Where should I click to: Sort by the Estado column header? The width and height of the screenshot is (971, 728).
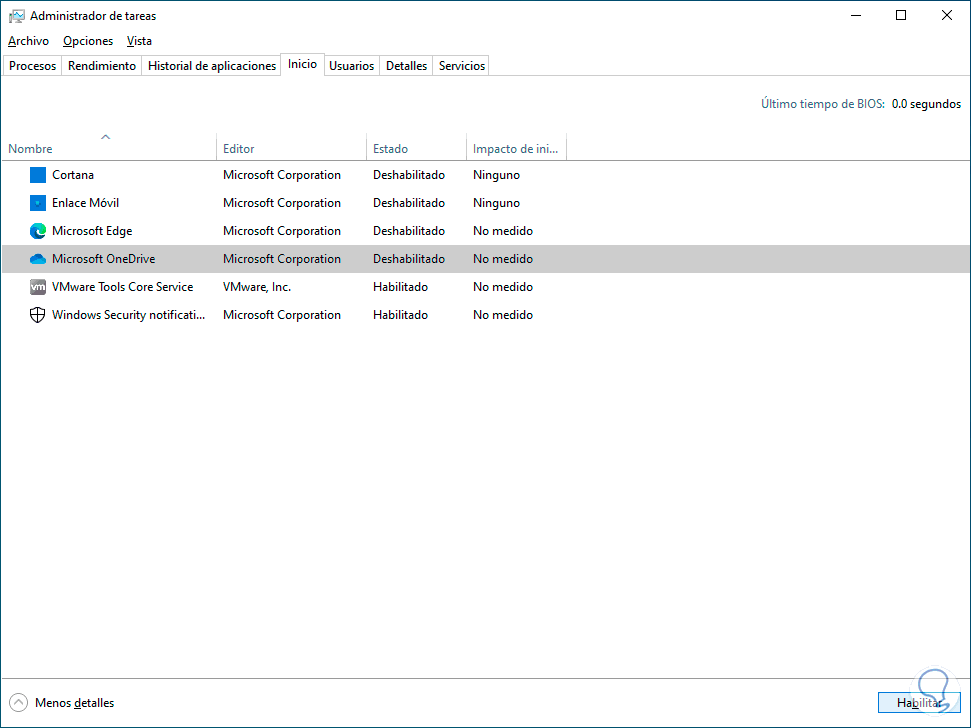pos(416,149)
